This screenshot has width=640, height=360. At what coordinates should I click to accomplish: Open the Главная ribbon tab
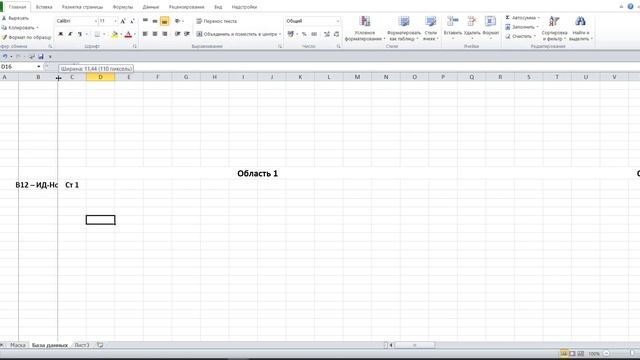(x=17, y=7)
